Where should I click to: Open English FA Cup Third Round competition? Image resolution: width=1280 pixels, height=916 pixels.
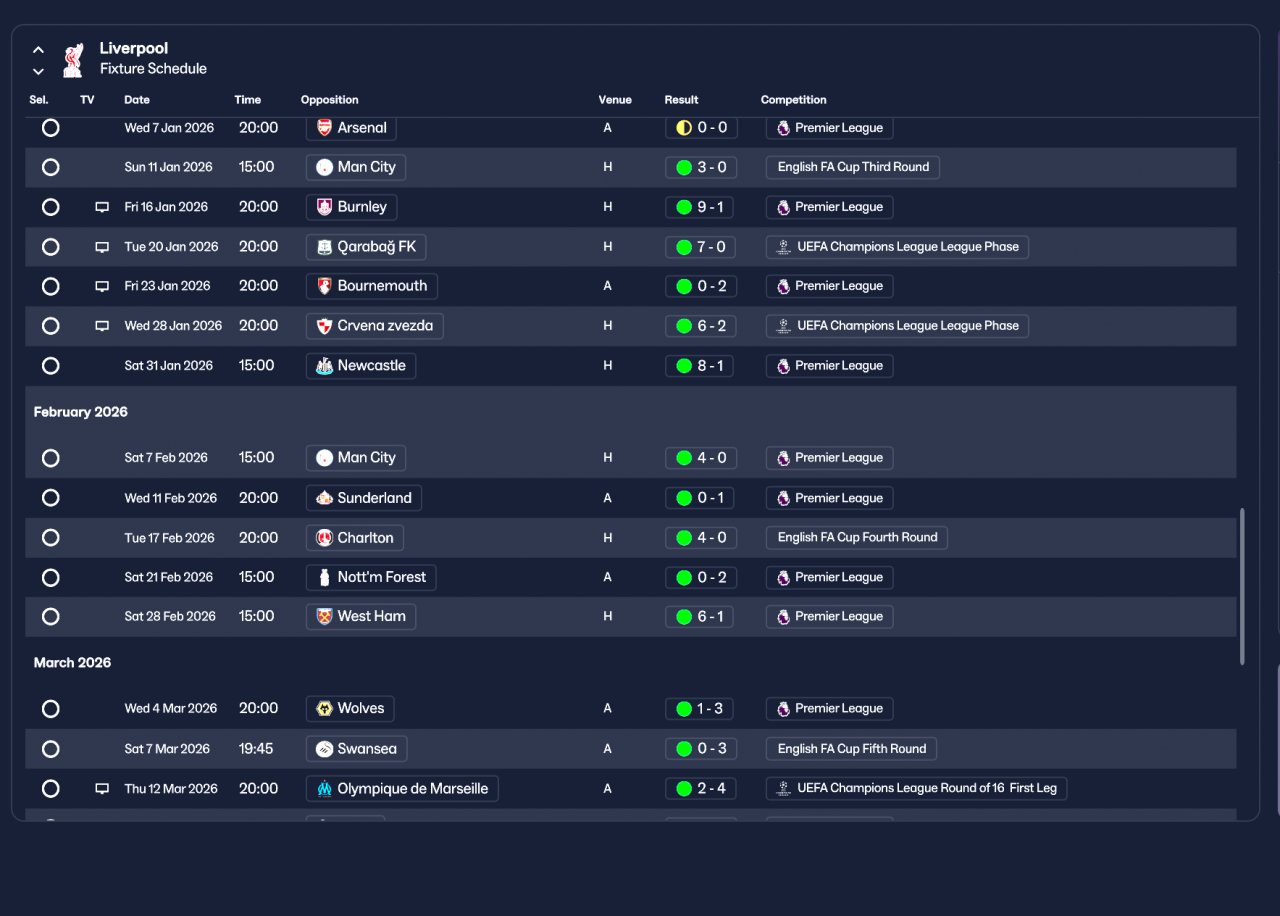tap(853, 167)
